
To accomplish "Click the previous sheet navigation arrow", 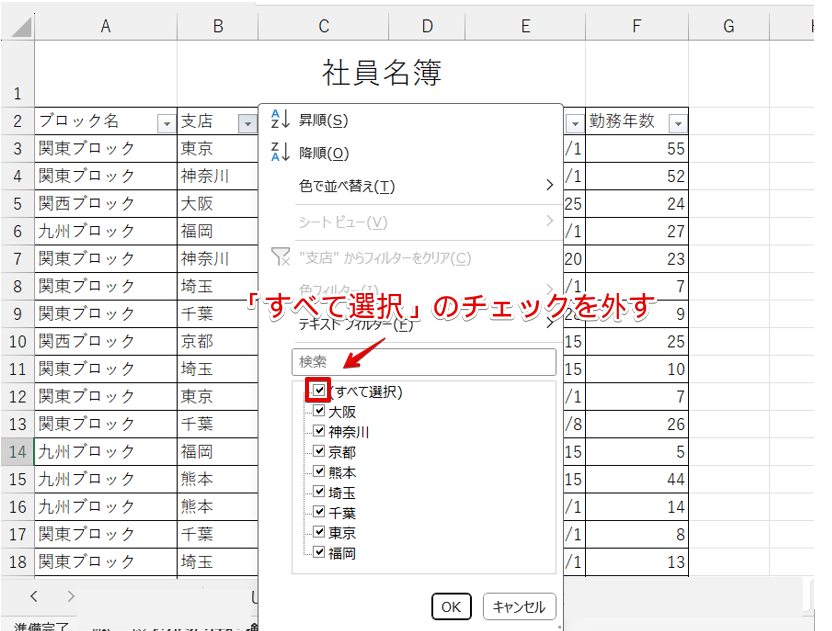I will [34, 596].
